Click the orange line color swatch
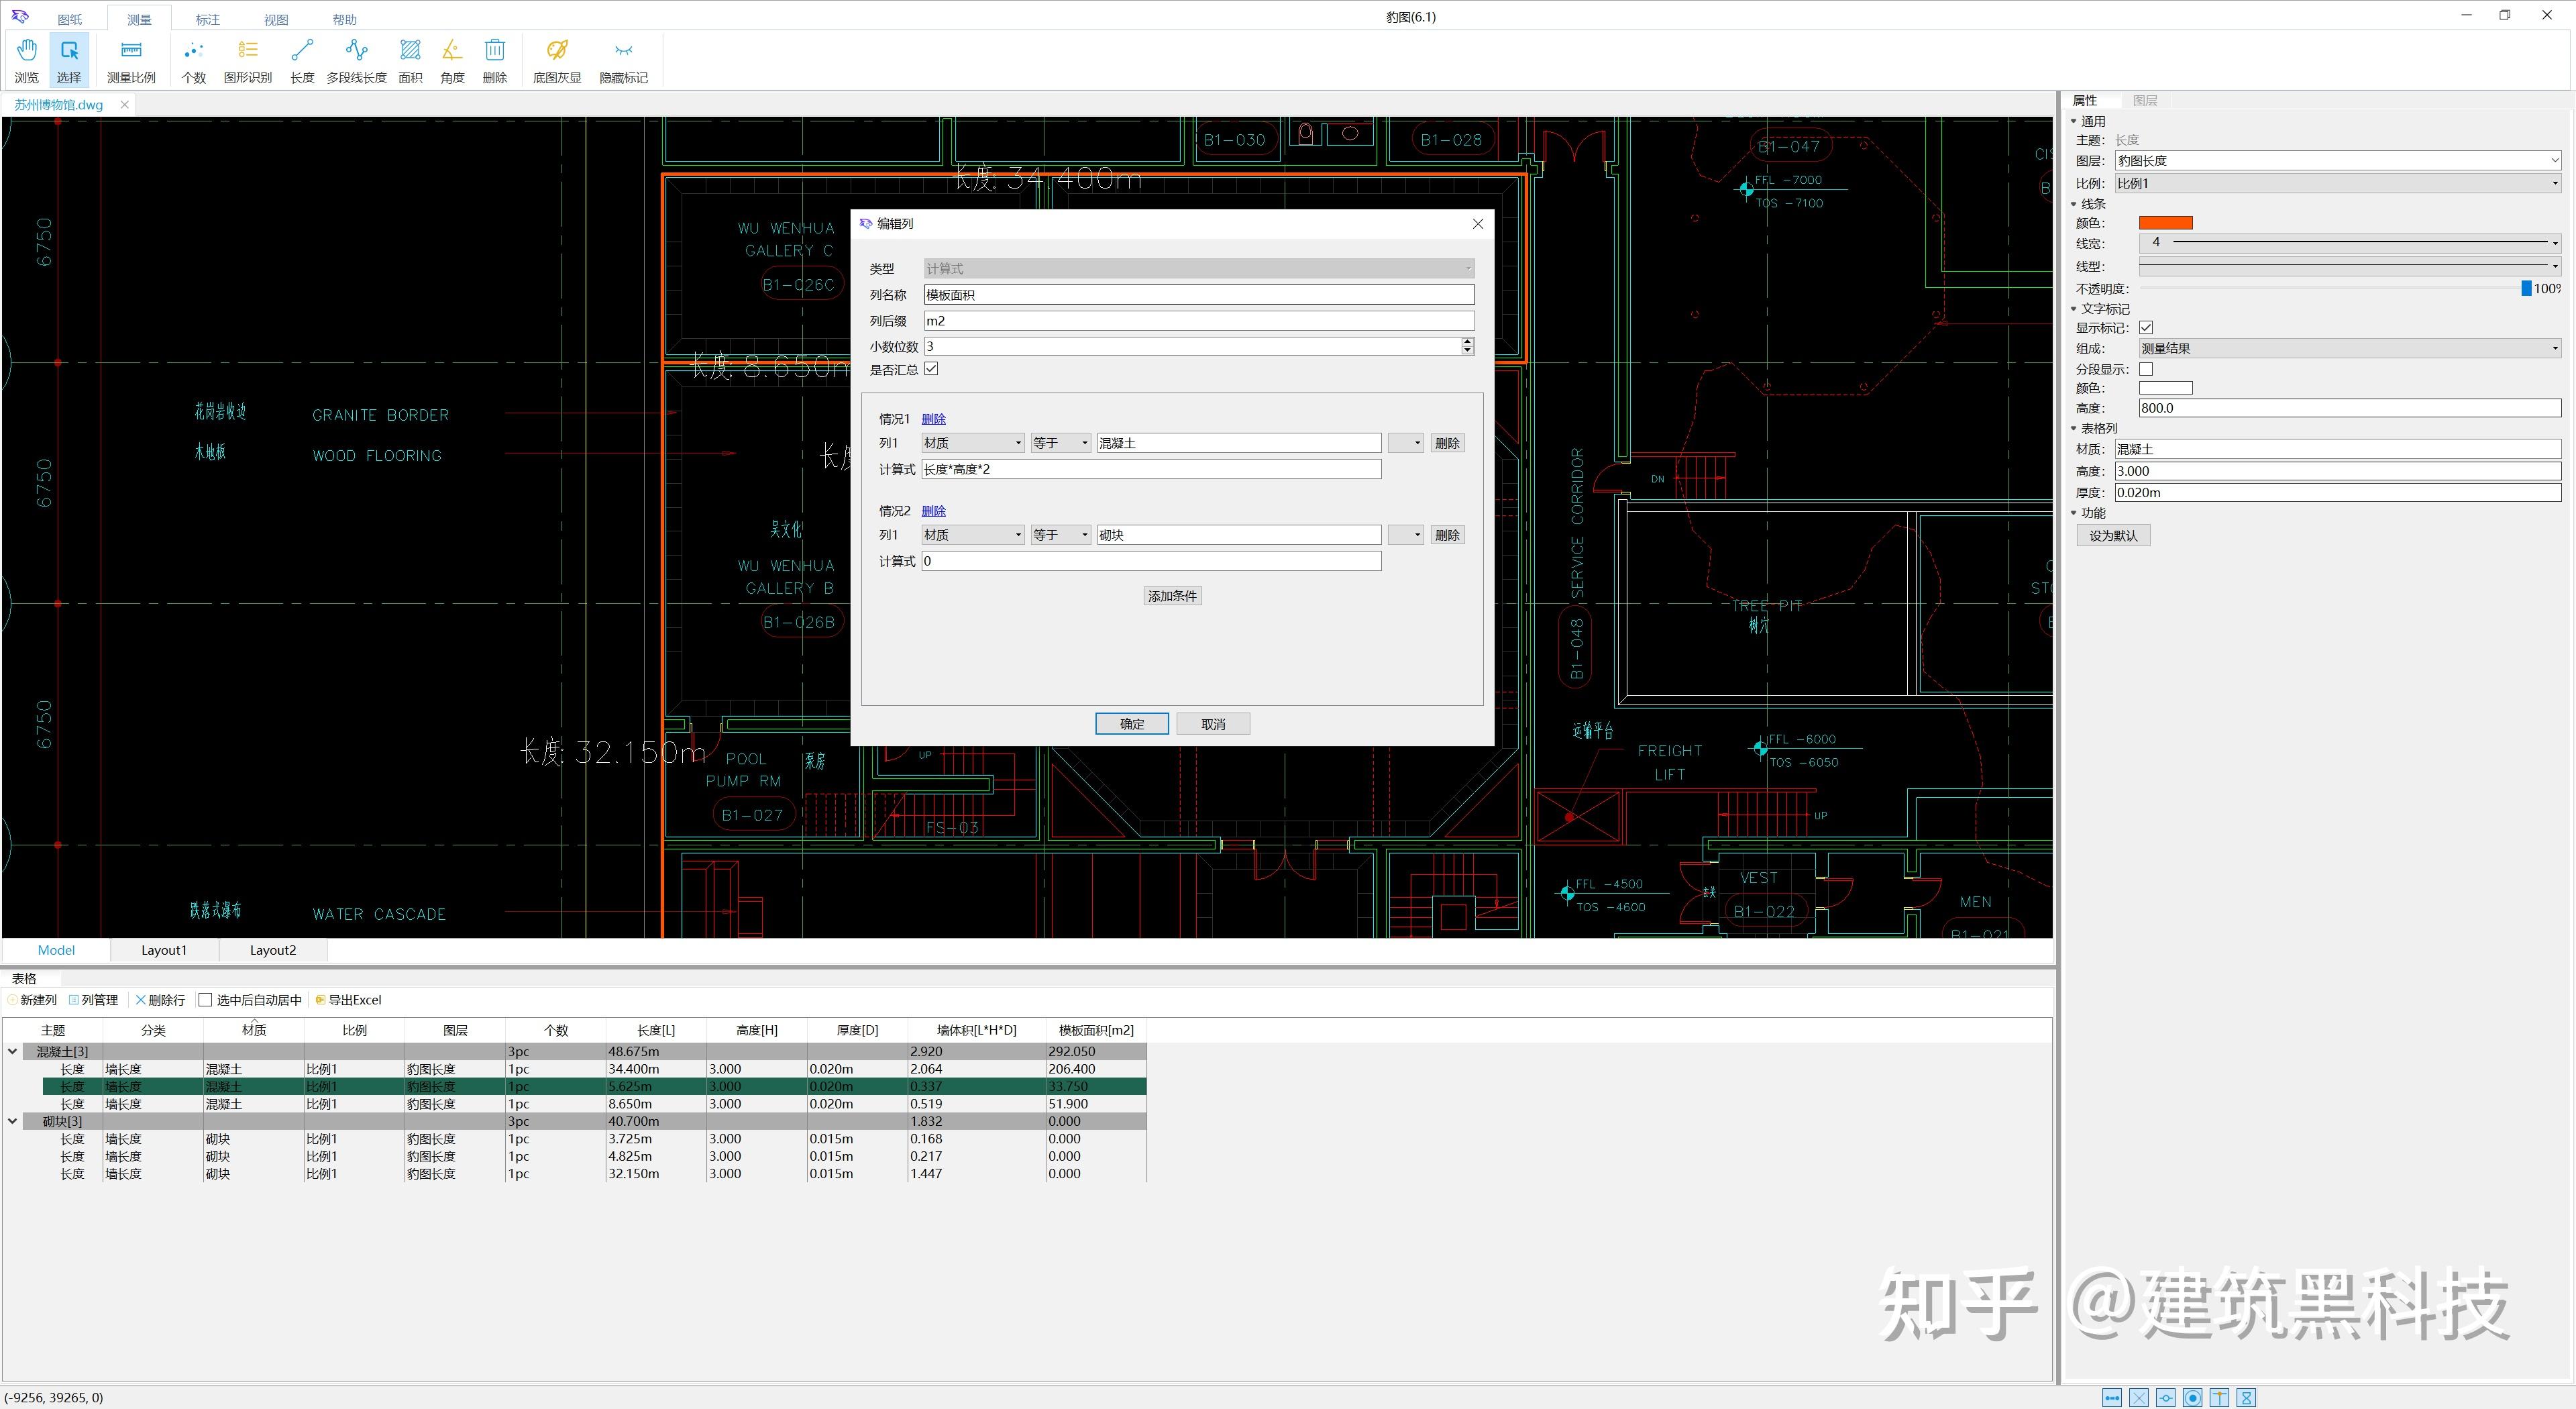 2165,223
